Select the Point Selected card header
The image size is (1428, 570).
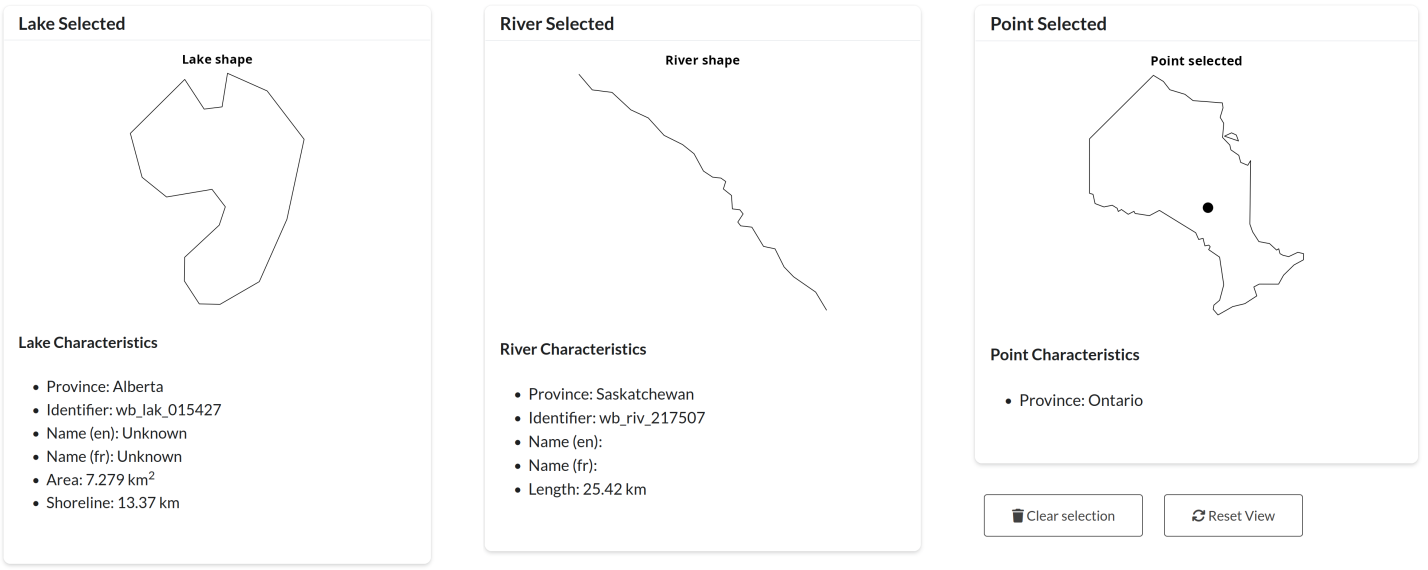[x=1196, y=23]
